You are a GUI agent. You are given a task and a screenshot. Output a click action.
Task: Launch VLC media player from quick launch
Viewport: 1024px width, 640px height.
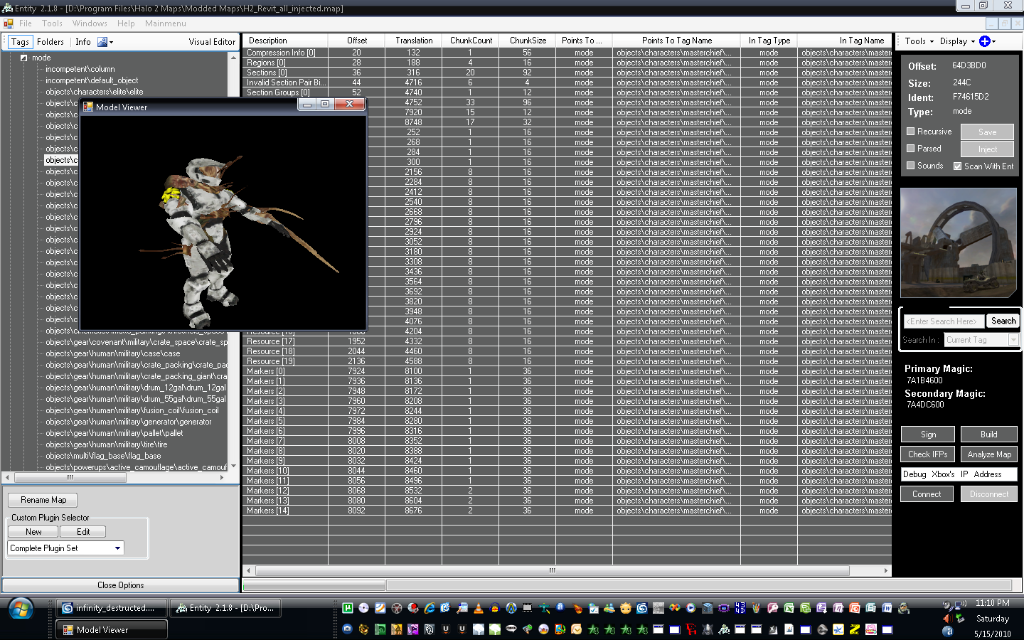(x=479, y=608)
